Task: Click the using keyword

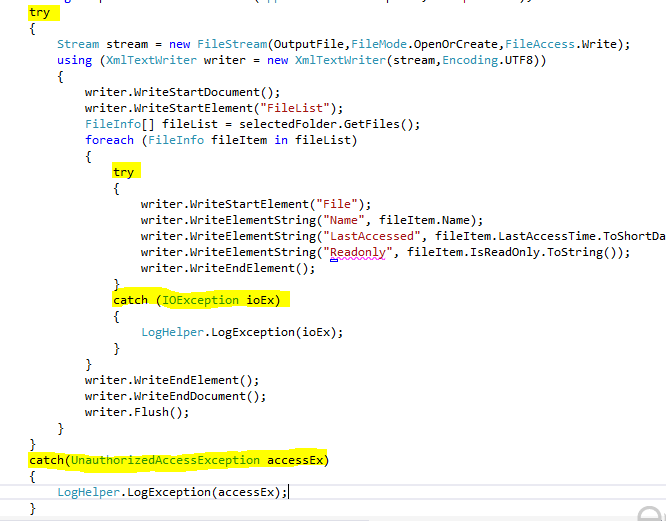Action: 74,60
